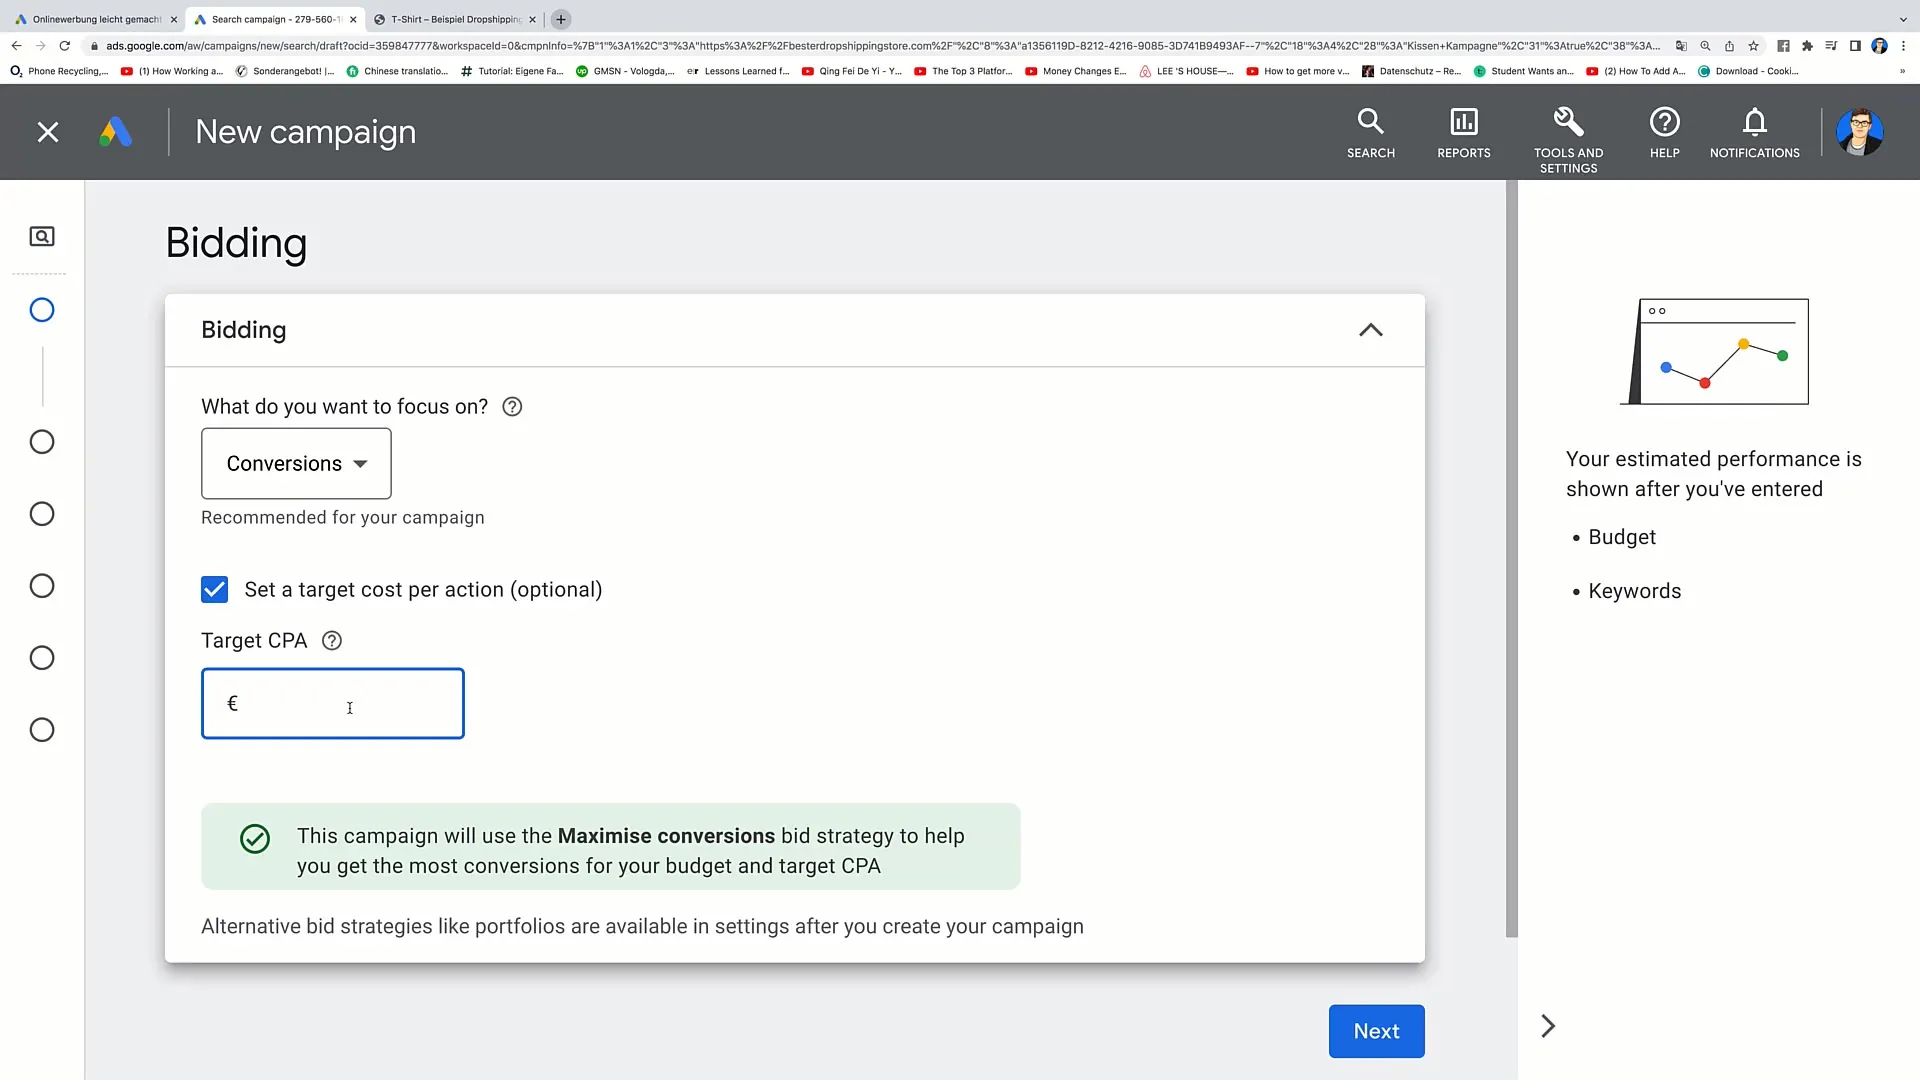Click the Next button
The width and height of the screenshot is (1920, 1080).
click(x=1376, y=1031)
